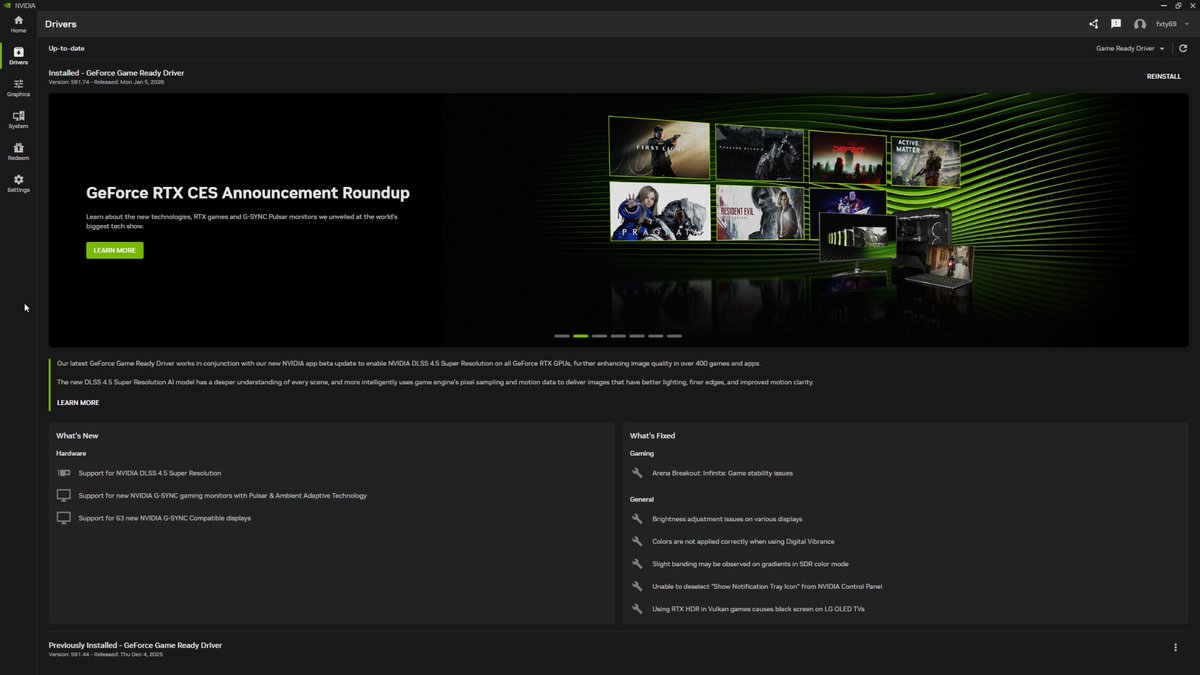This screenshot has width=1200, height=675.
Task: Open the Redeem section in sidebar
Action: (x=18, y=152)
